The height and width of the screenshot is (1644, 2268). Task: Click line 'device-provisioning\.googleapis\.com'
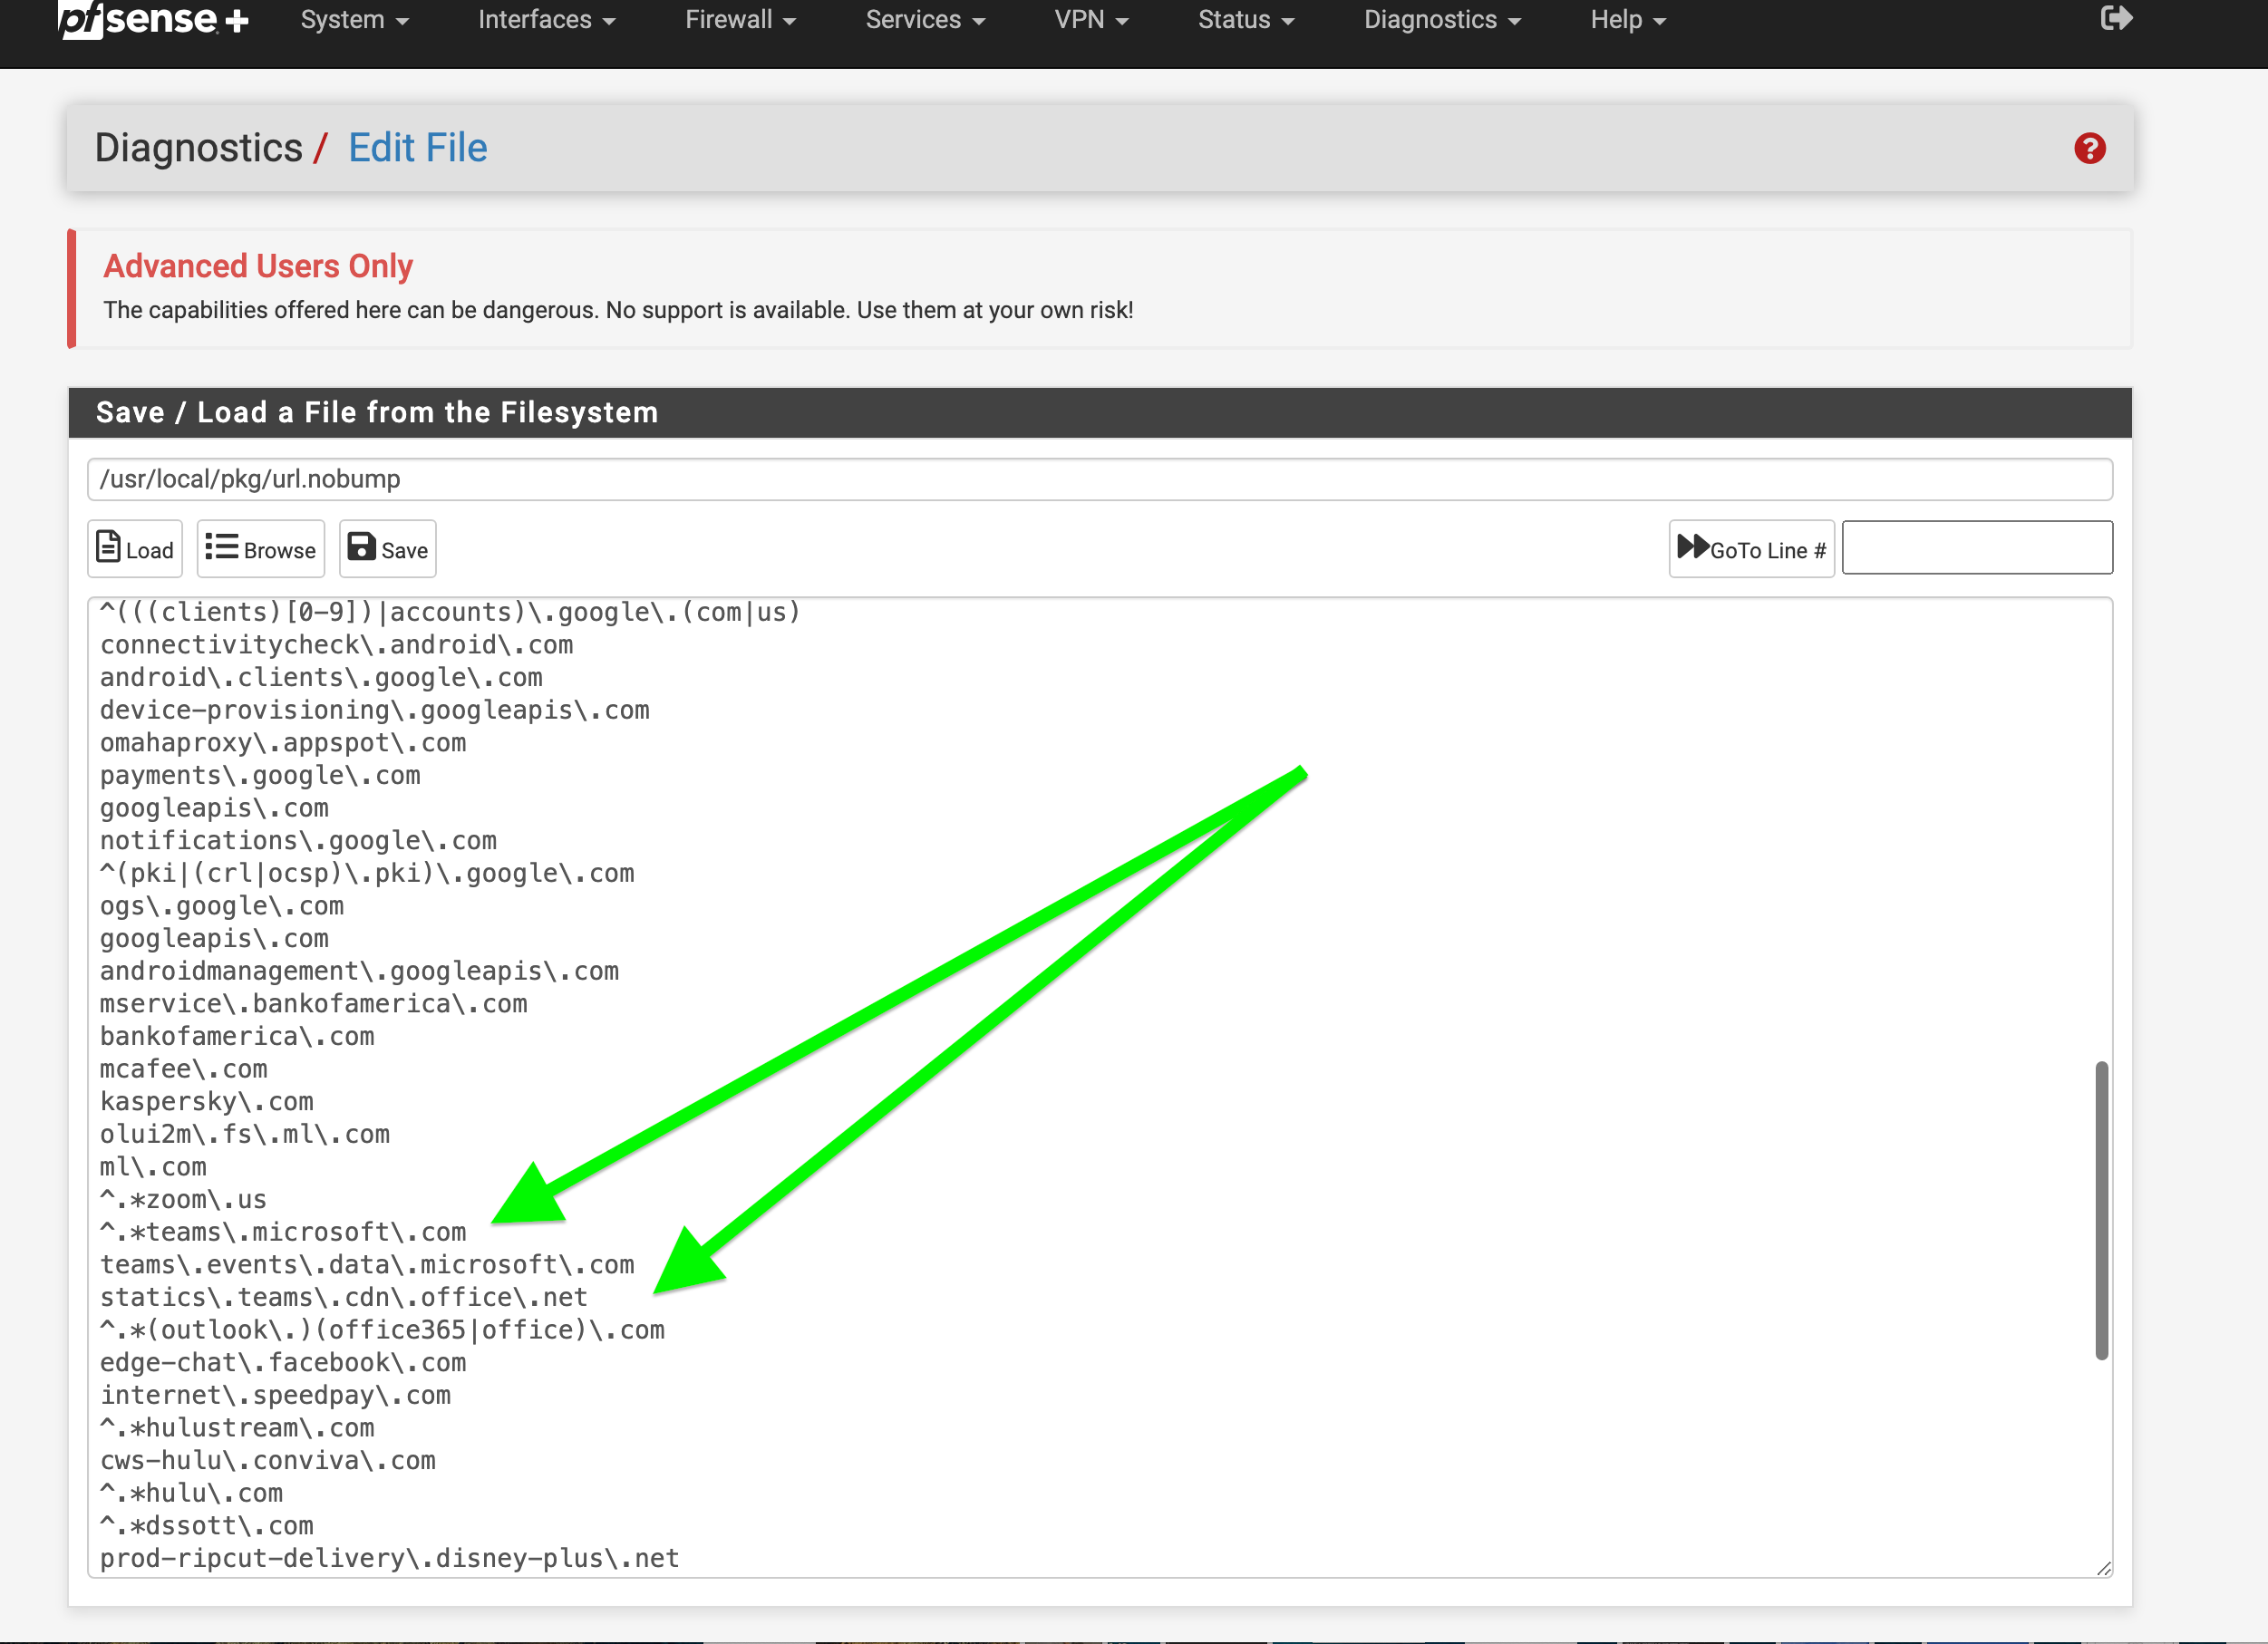pyautogui.click(x=375, y=711)
